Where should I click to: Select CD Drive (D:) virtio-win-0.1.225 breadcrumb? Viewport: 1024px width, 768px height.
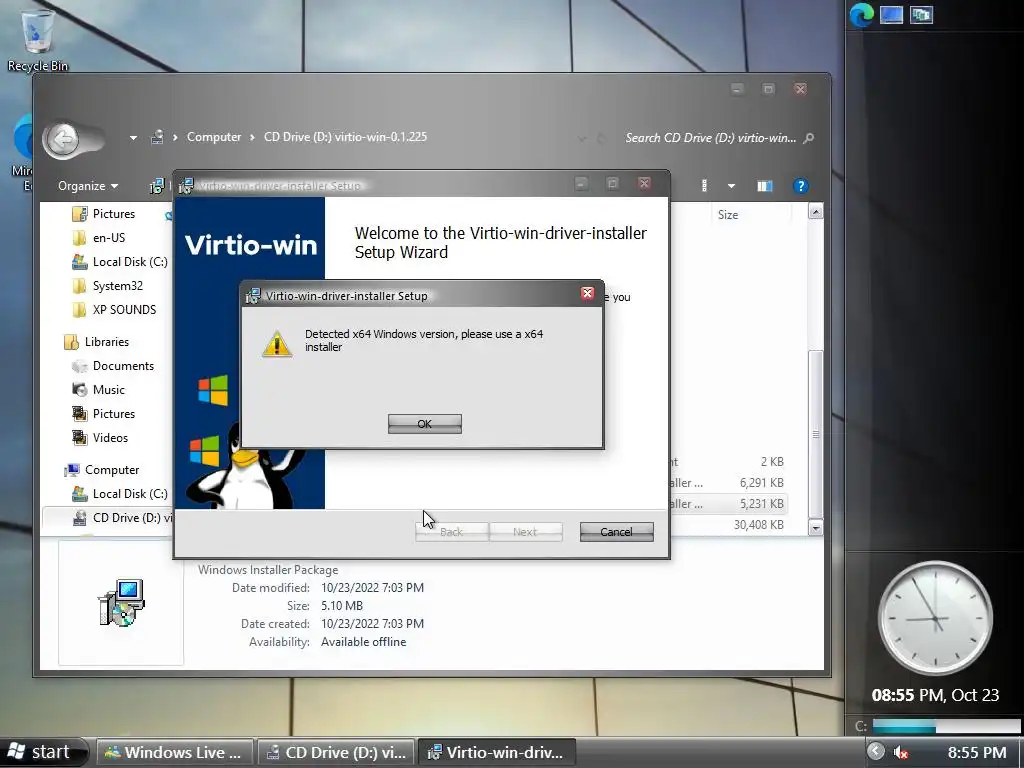pyautogui.click(x=345, y=137)
